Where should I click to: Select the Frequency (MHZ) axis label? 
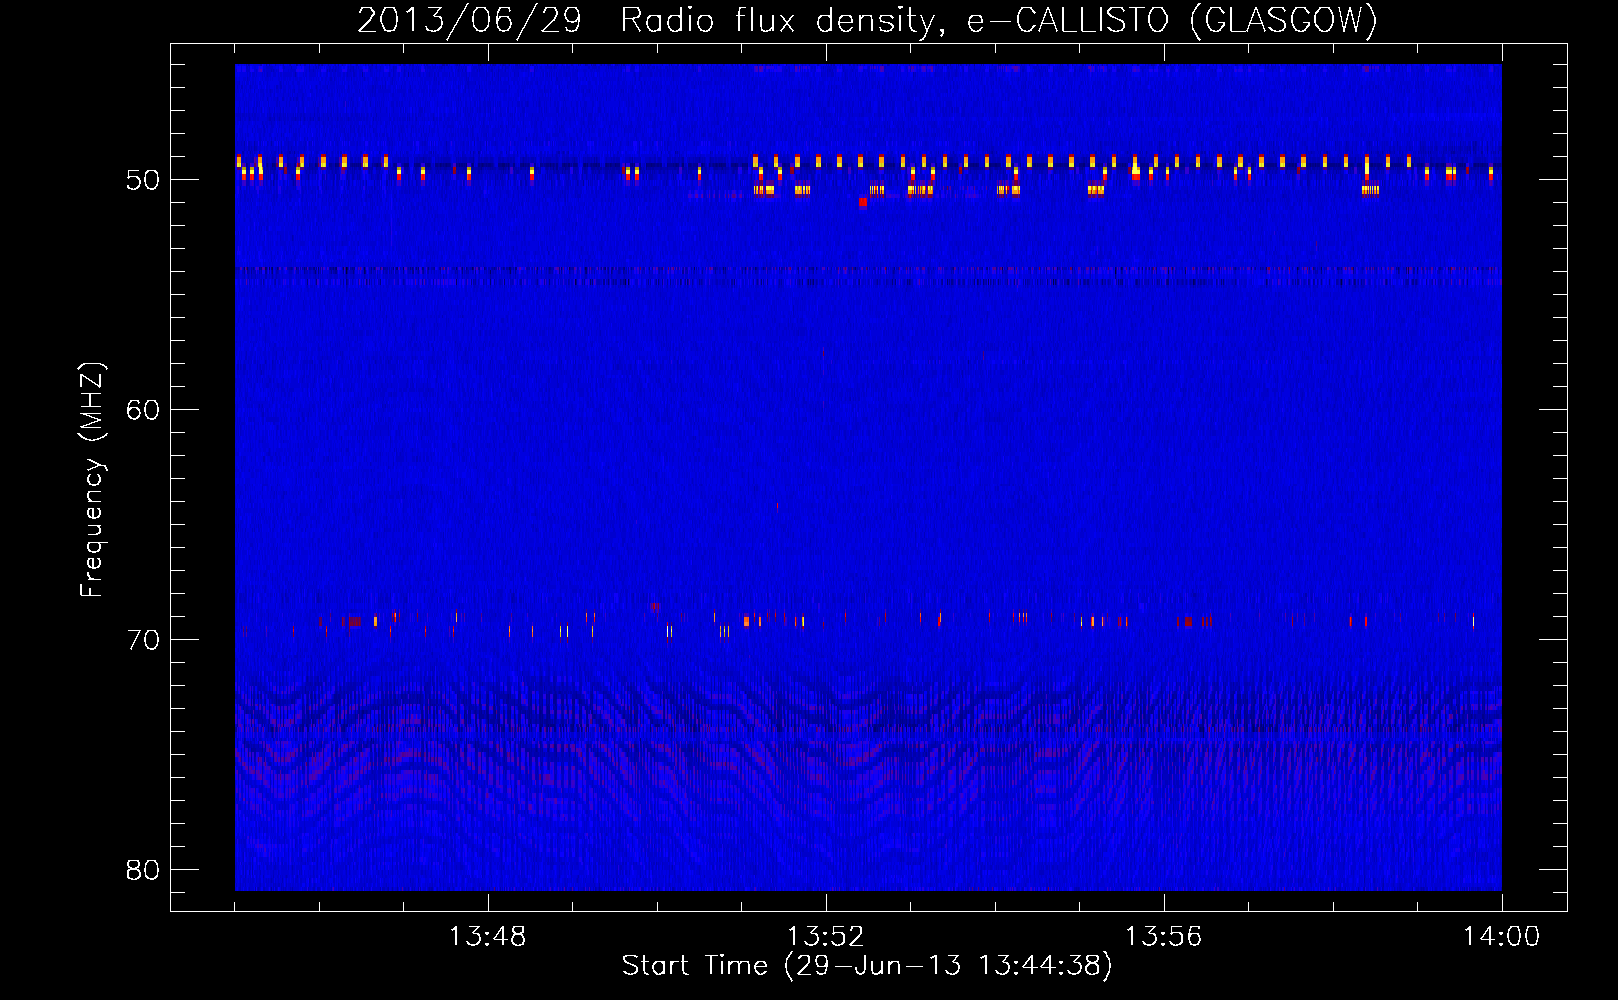tap(92, 480)
